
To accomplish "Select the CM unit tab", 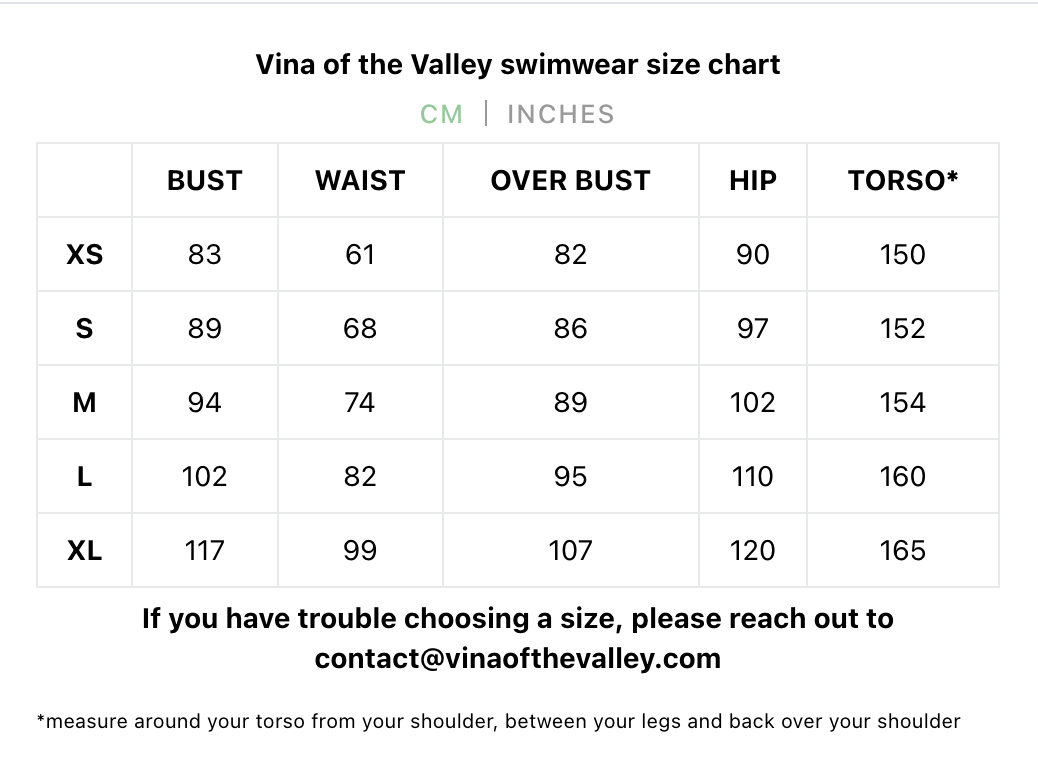I will point(442,115).
